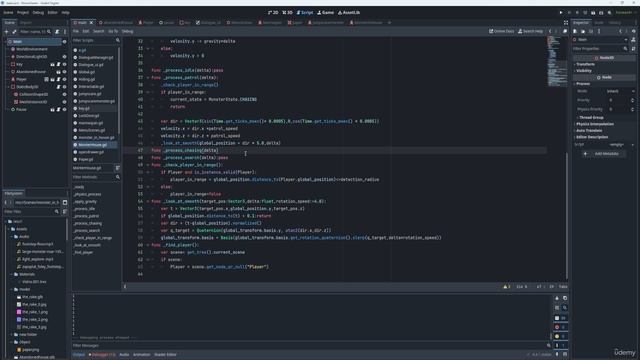Toggle StaticBody3D visibility eye

coord(64,87)
